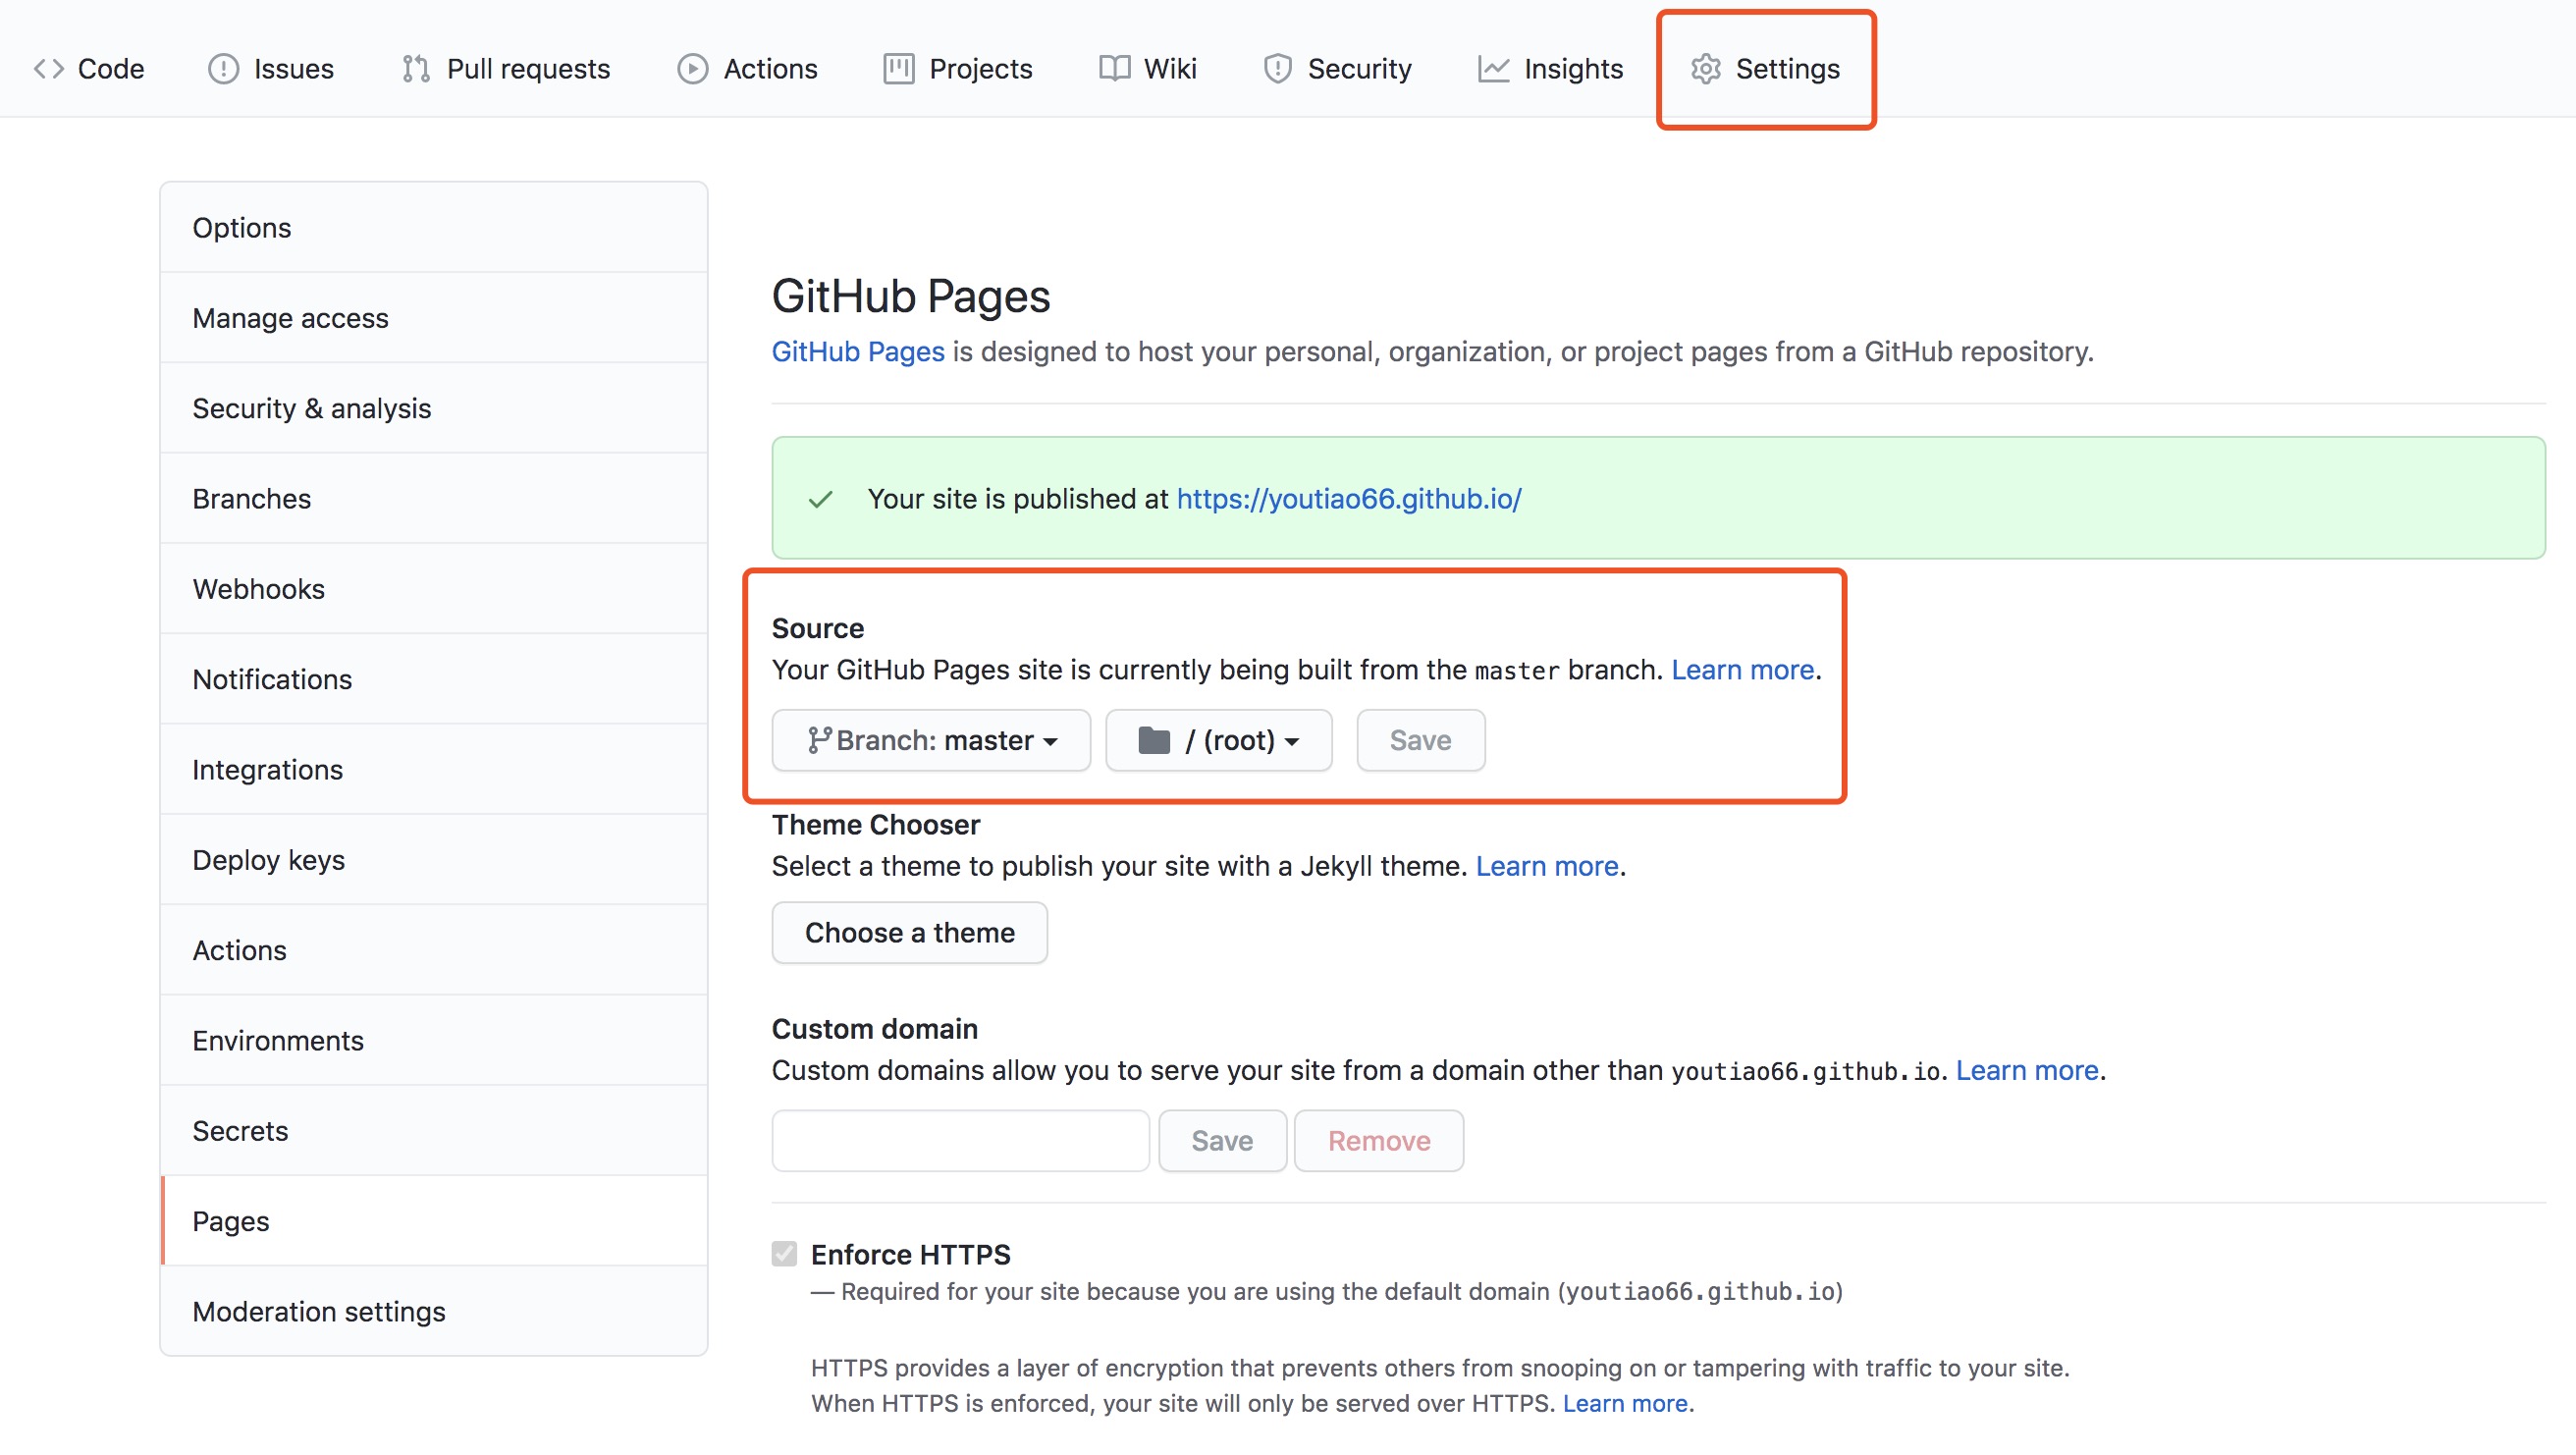2576x1455 pixels.
Task: Click the Pull requests branch icon
Action: [416, 69]
